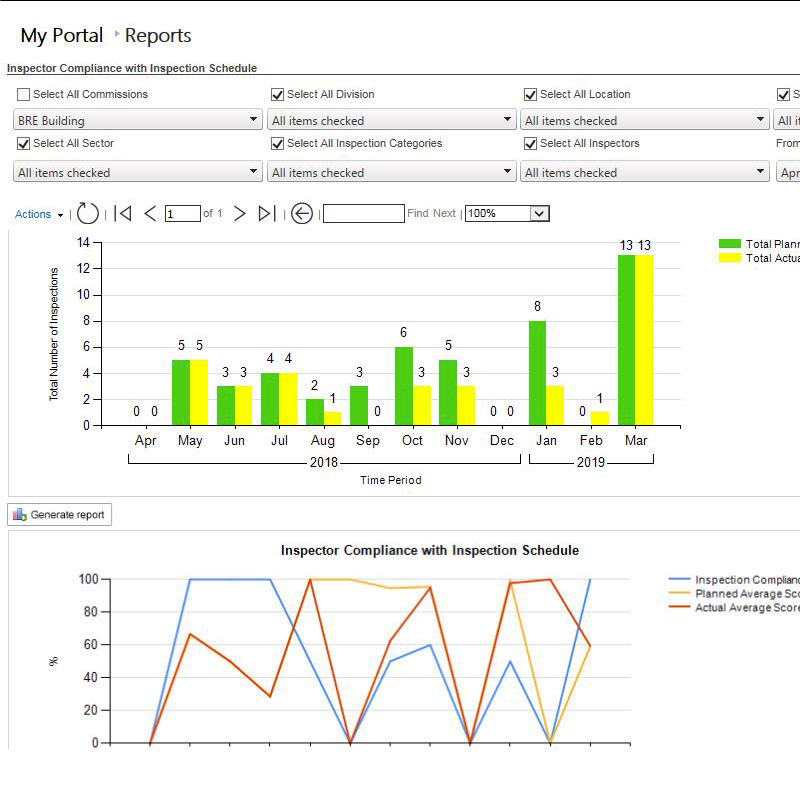Screen dimensions: 800x800
Task: Click breadcrumb arrow before Reports
Action: click(117, 35)
